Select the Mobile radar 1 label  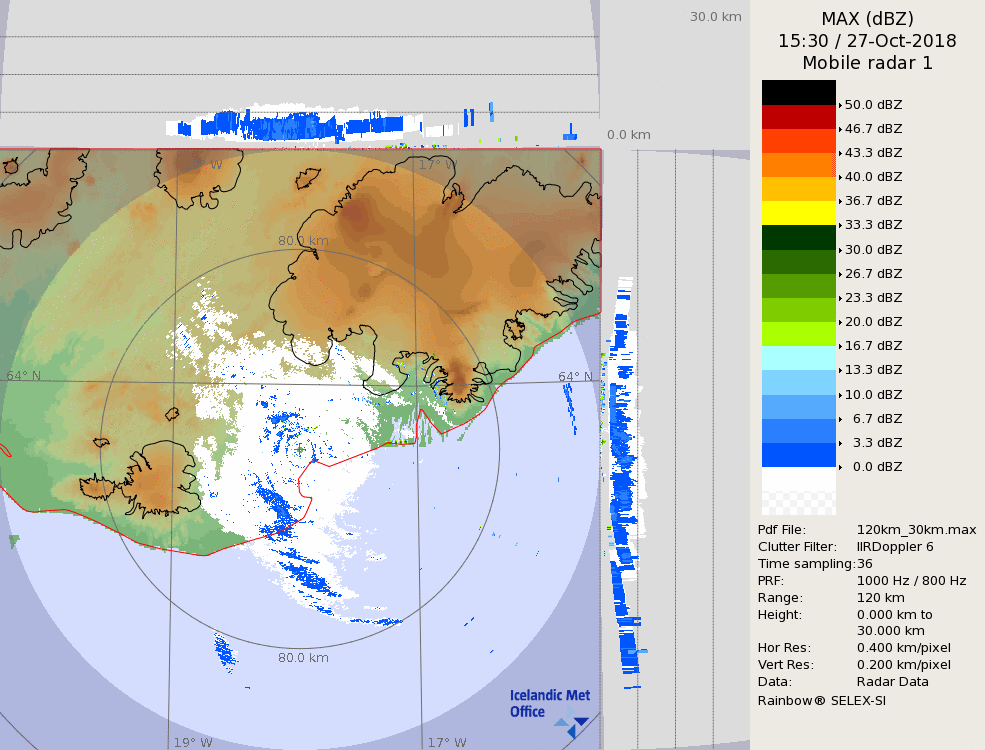[x=867, y=63]
